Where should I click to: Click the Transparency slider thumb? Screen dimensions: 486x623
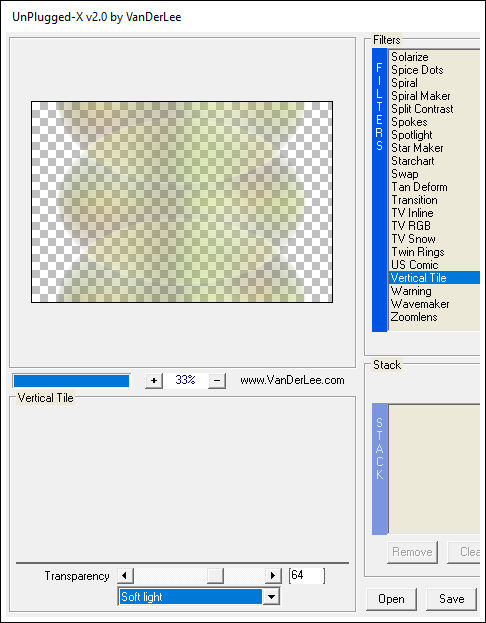(x=215, y=575)
